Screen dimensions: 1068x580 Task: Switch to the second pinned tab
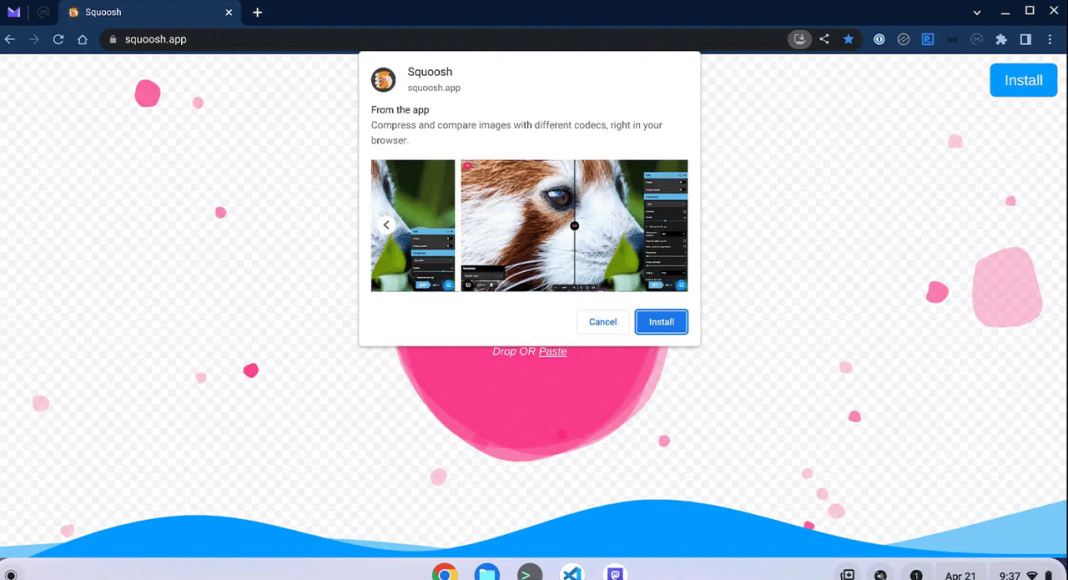[43, 12]
